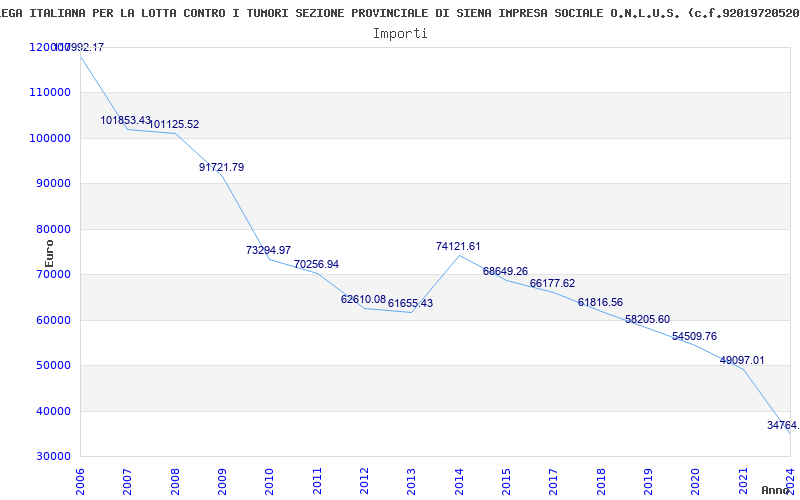The height and width of the screenshot is (500, 800).
Task: Click the 80000 y-axis tick value
Action: tap(56, 229)
